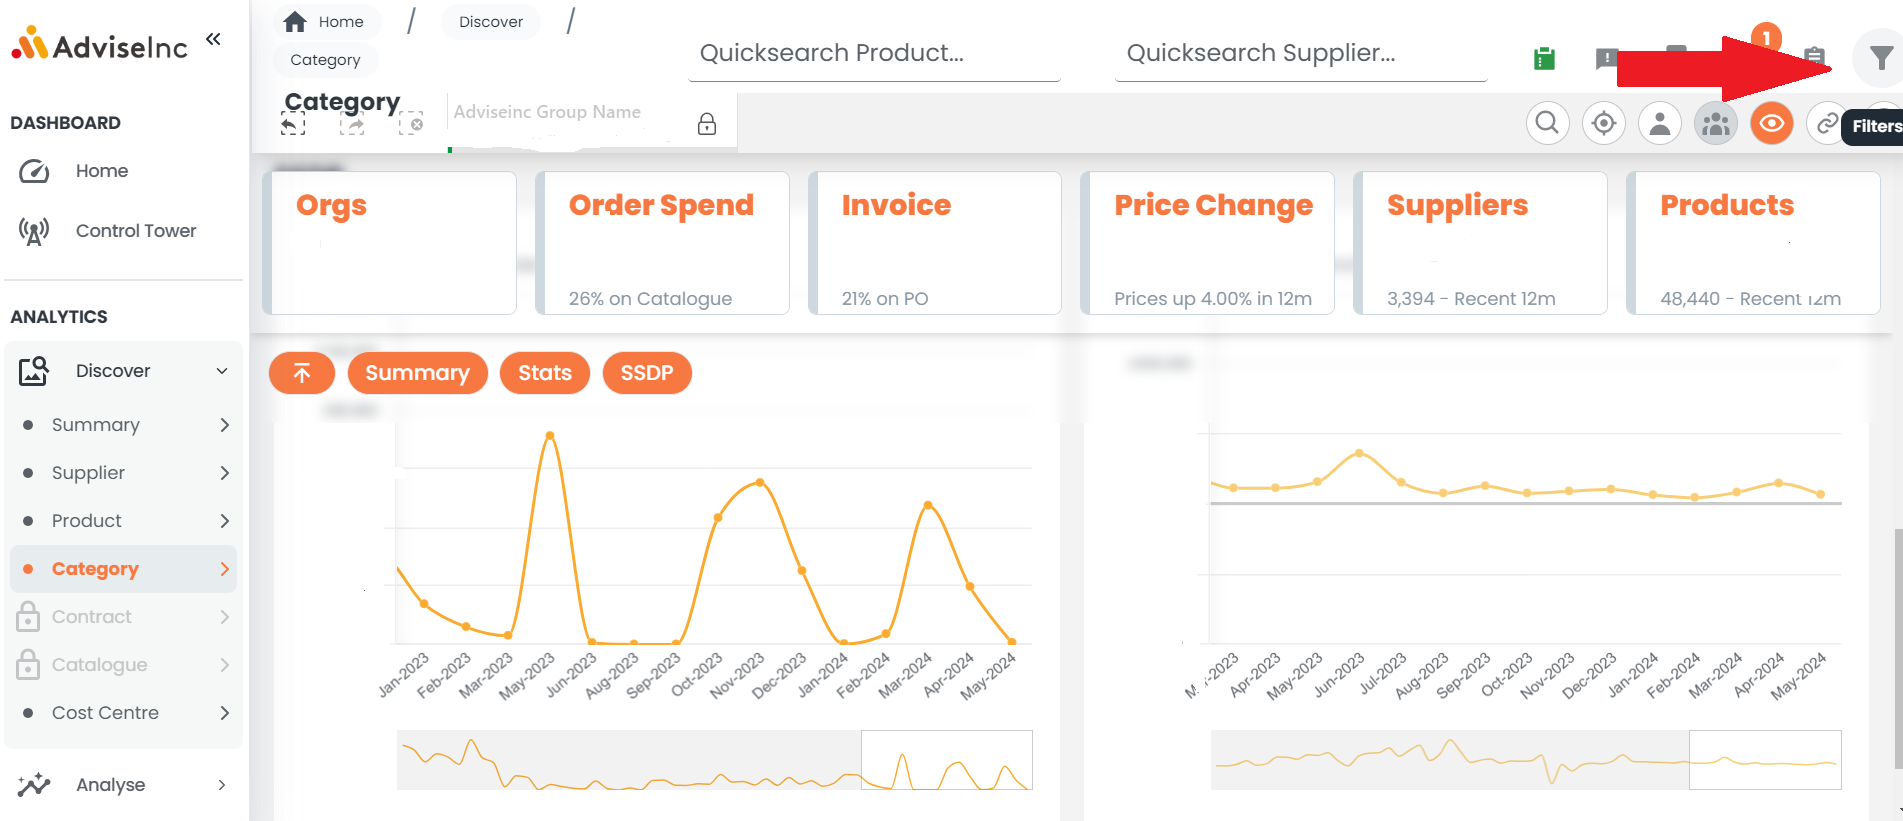Clear selections with the X icon
The image size is (1903, 821).
411,124
